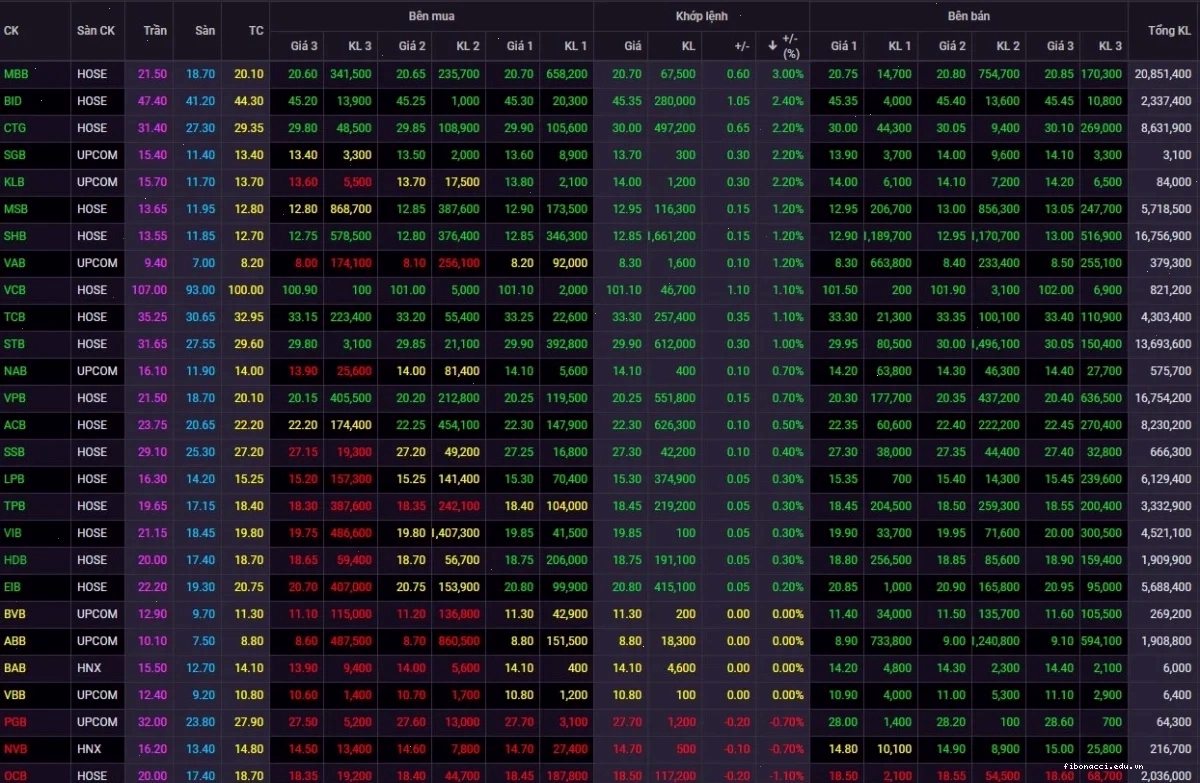Open the MBB ticker symbol
This screenshot has height=783, width=1200.
coord(16,74)
